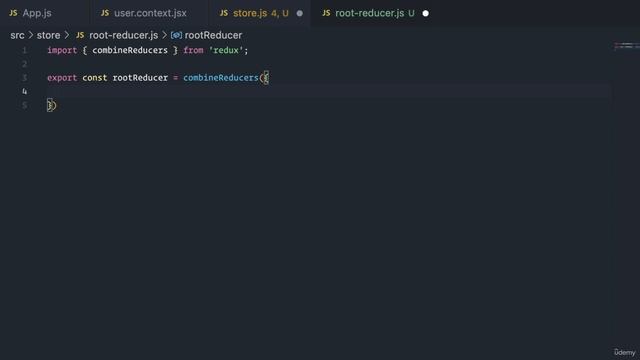Screen dimensions: 640x360
Task: Click the 'from' keyword on line 1
Action: coord(193,51)
